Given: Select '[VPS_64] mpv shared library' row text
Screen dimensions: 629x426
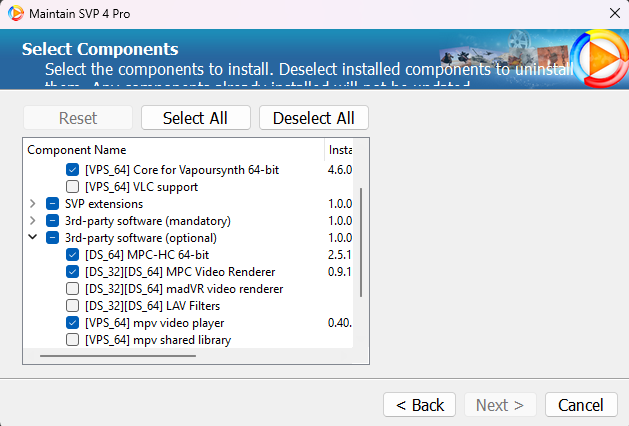Looking at the screenshot, I should 158,340.
